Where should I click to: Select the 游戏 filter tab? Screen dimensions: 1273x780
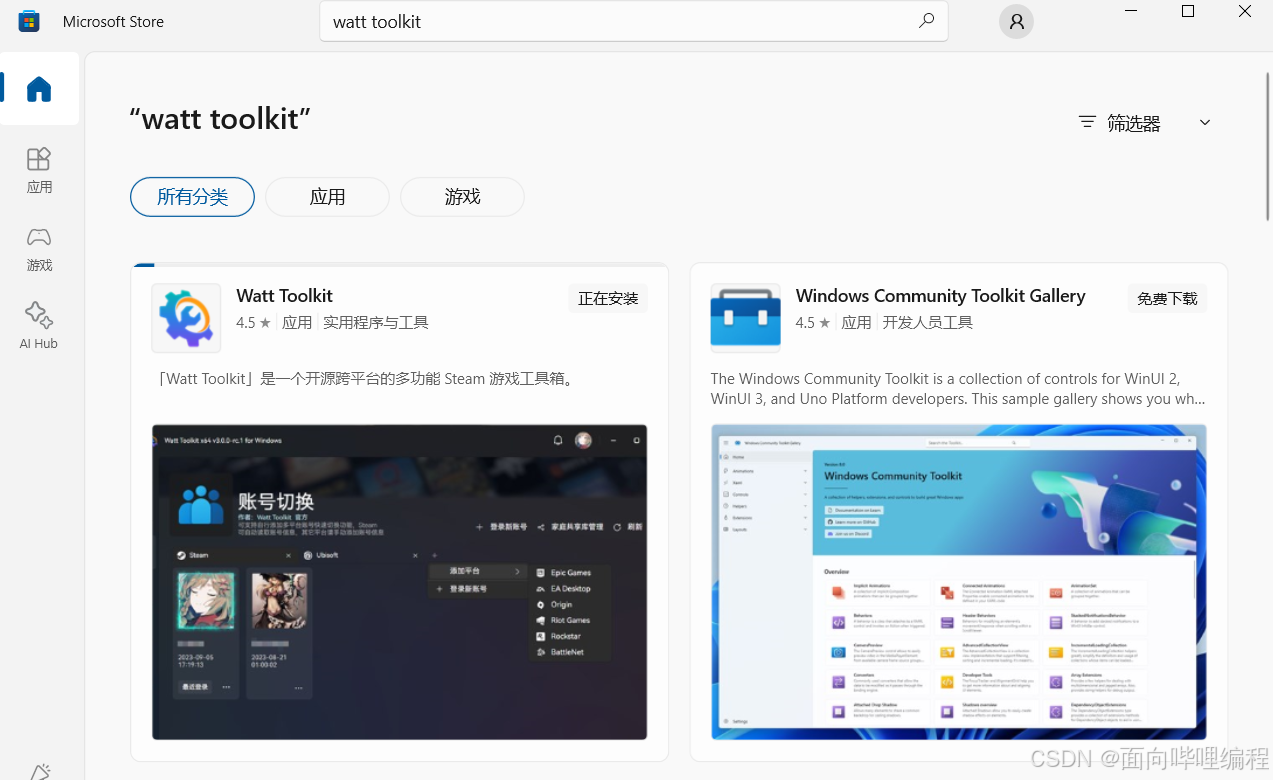(462, 197)
